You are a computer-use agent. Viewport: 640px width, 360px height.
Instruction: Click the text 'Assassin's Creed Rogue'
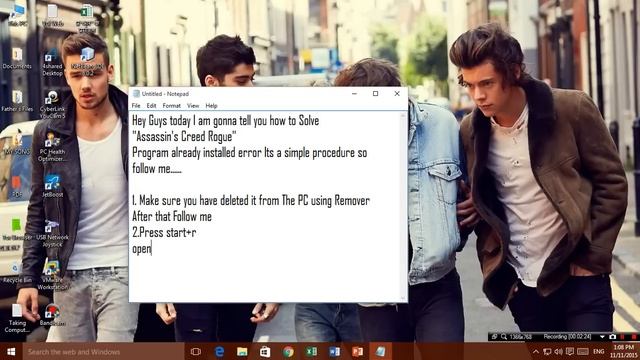click(184, 136)
